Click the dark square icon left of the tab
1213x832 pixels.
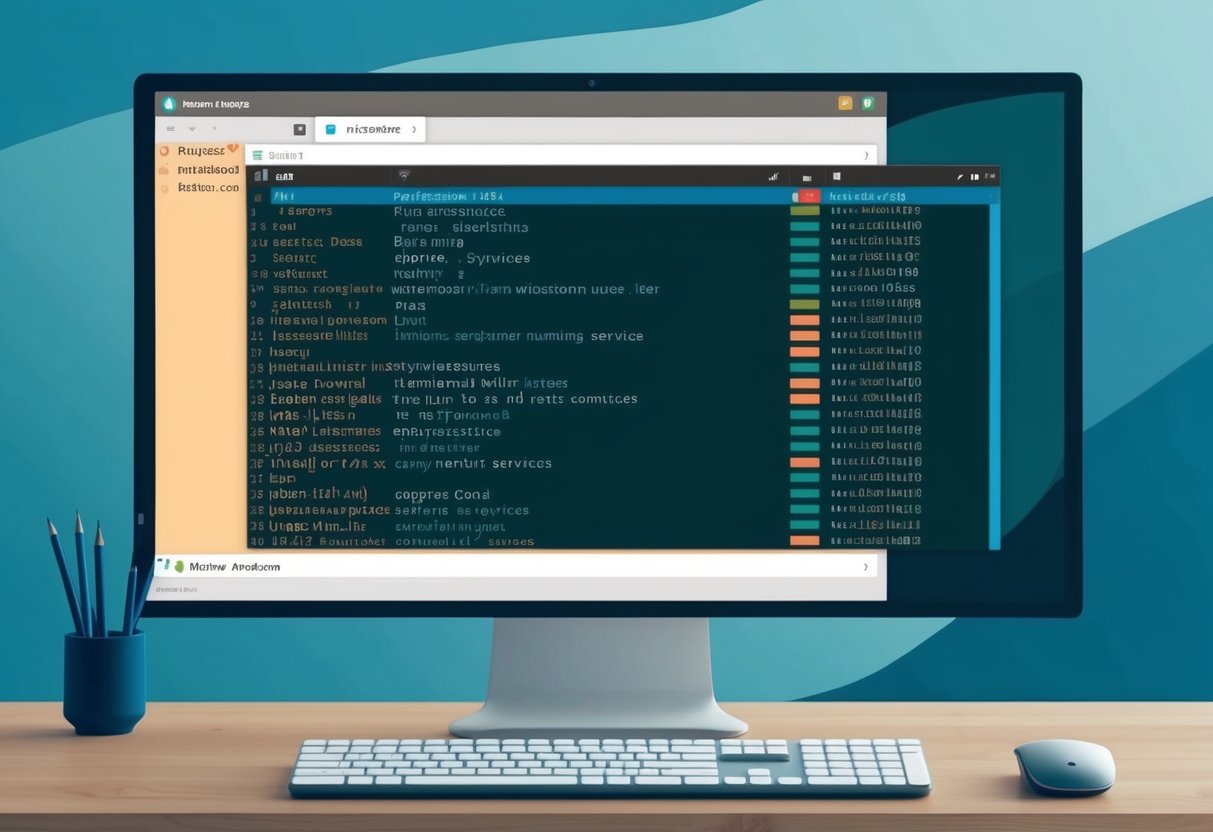tap(299, 128)
